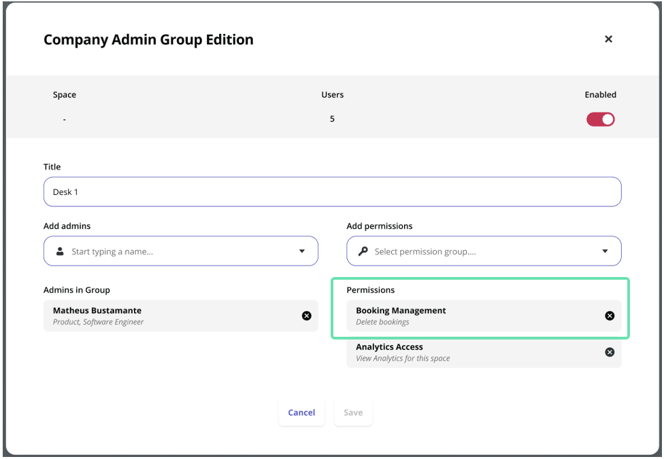Select the Booking Management permission row
The image size is (664, 459).
pos(484,316)
